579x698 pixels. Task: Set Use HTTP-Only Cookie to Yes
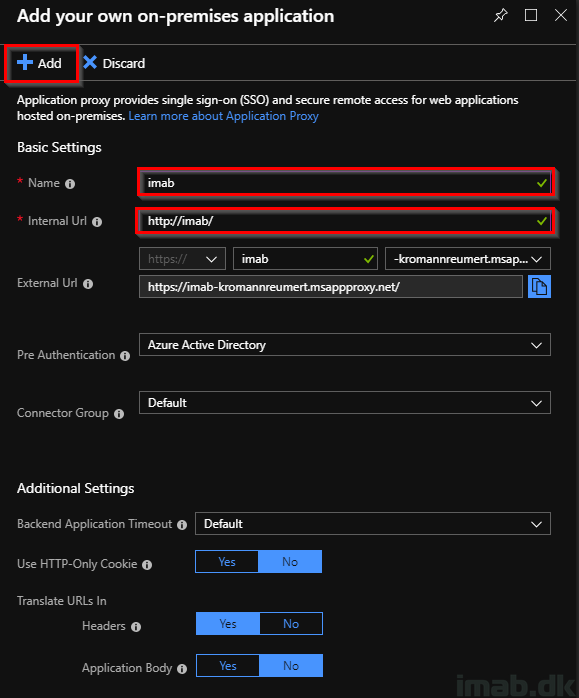click(227, 562)
